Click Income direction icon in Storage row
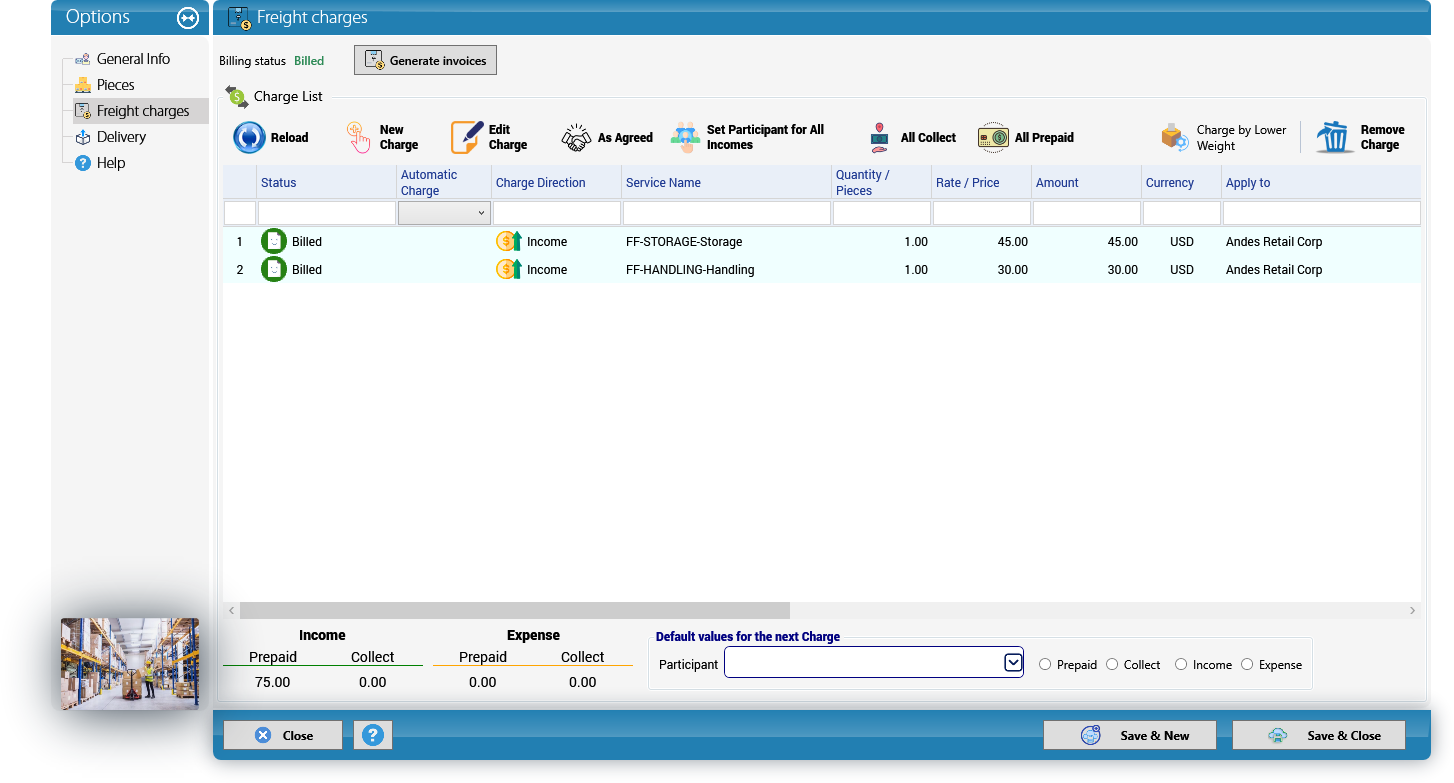 click(509, 241)
